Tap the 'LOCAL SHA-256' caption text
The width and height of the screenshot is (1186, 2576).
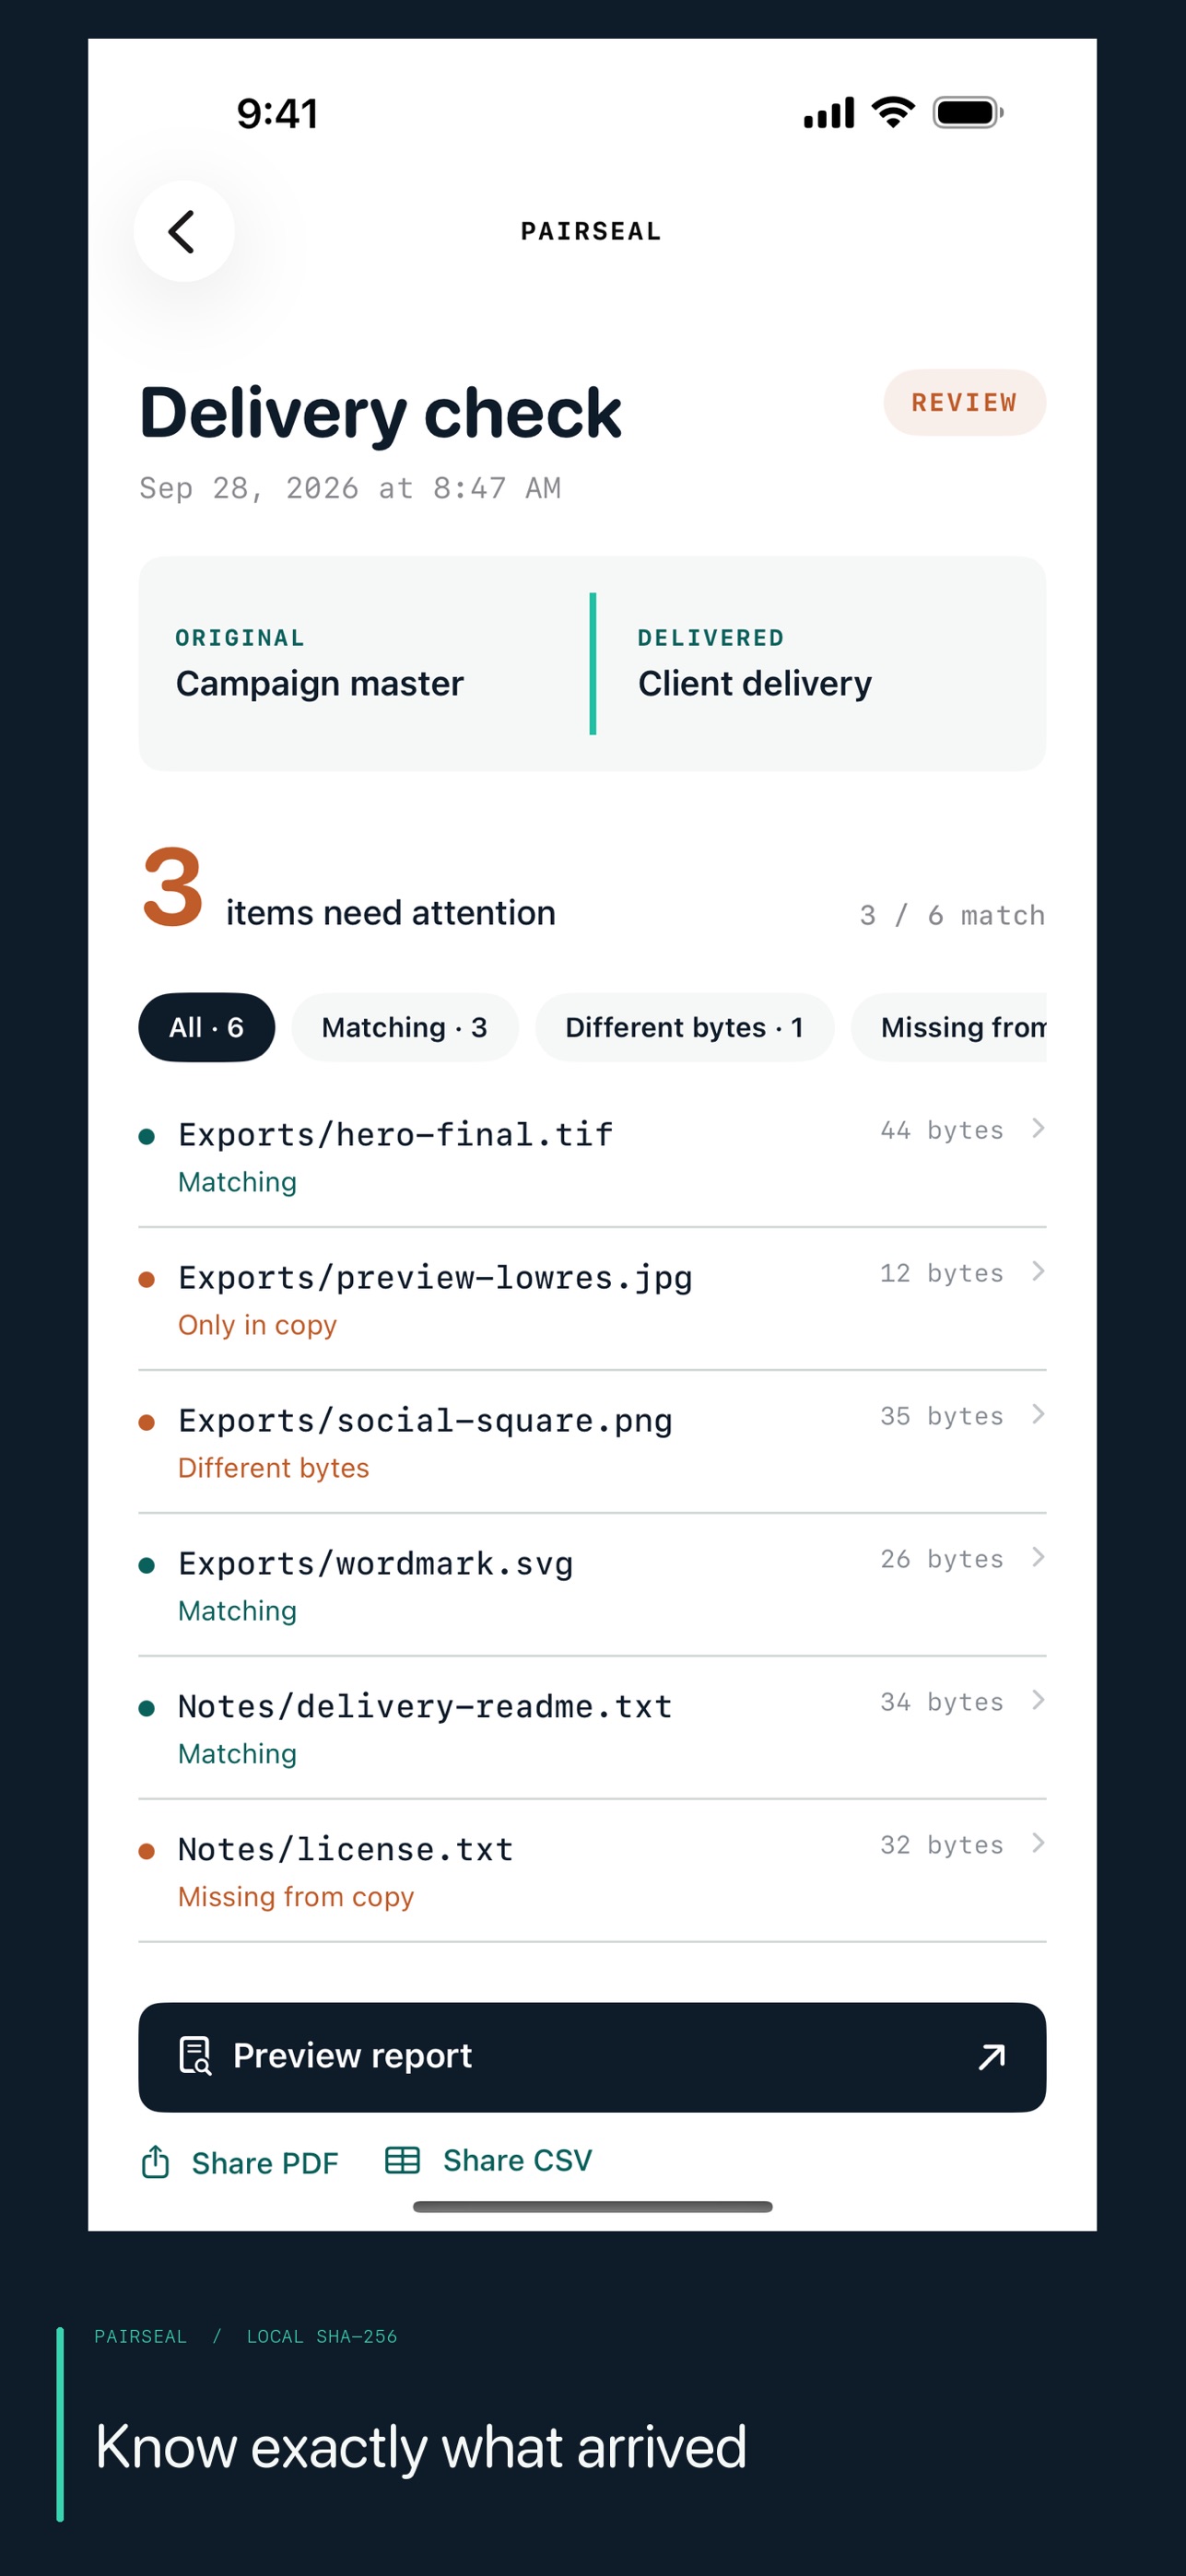coord(322,2336)
